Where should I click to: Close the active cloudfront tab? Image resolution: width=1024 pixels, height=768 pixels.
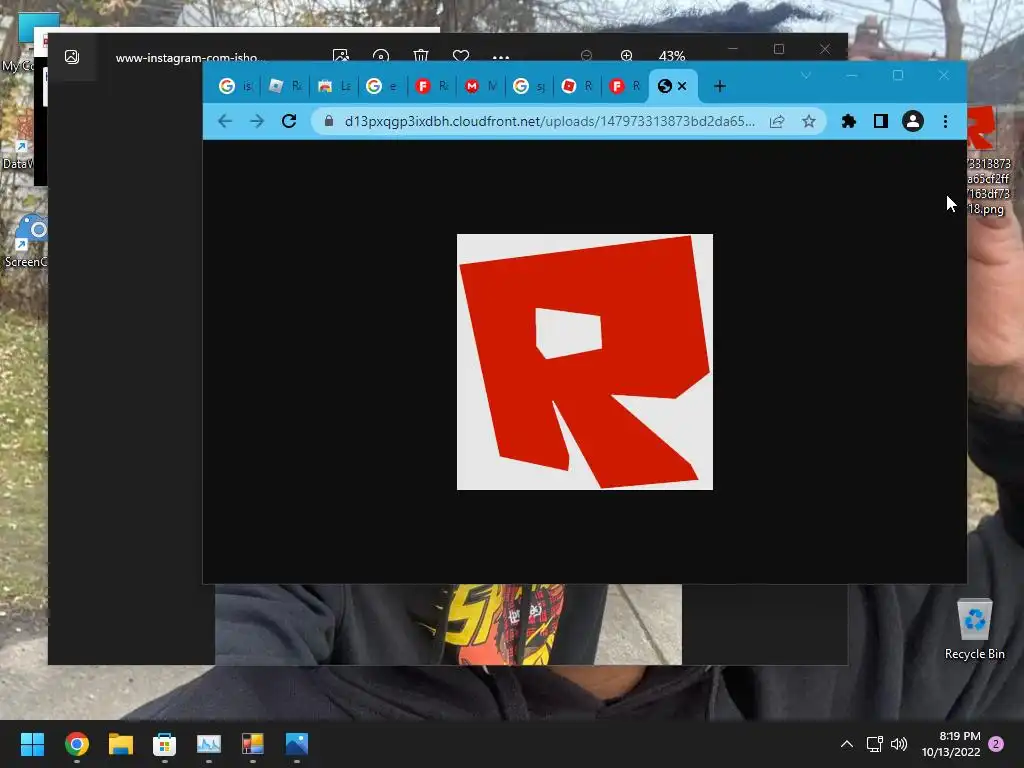tap(682, 86)
